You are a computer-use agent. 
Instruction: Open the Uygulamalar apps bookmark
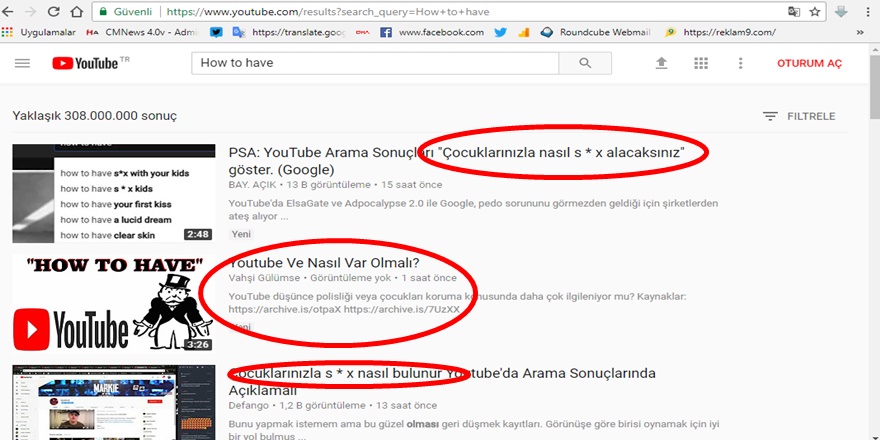coord(39,33)
